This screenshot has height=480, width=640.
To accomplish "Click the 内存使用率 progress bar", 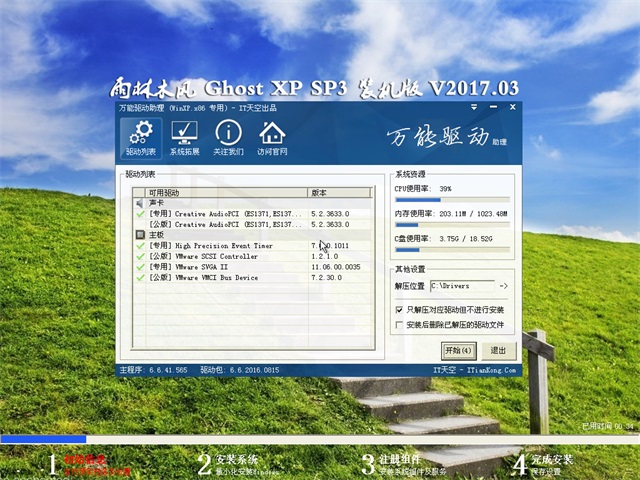I will (452, 225).
